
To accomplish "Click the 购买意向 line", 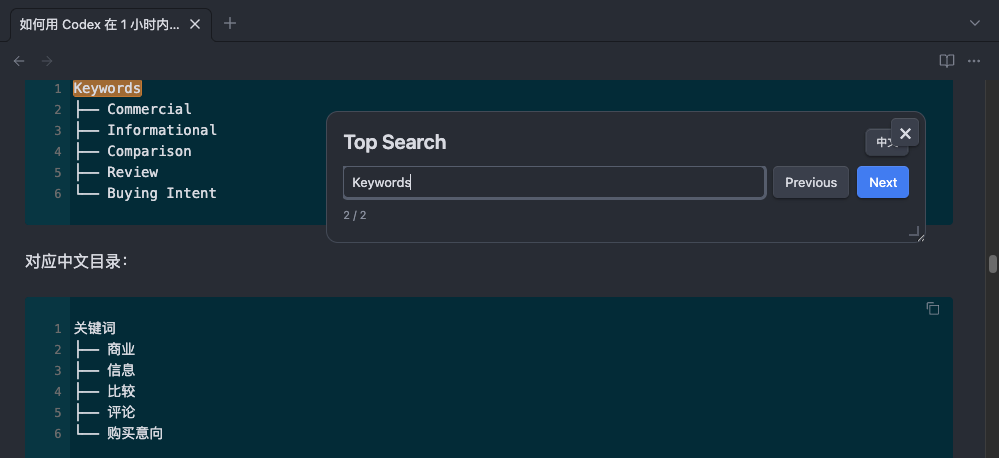I will tap(135, 433).
